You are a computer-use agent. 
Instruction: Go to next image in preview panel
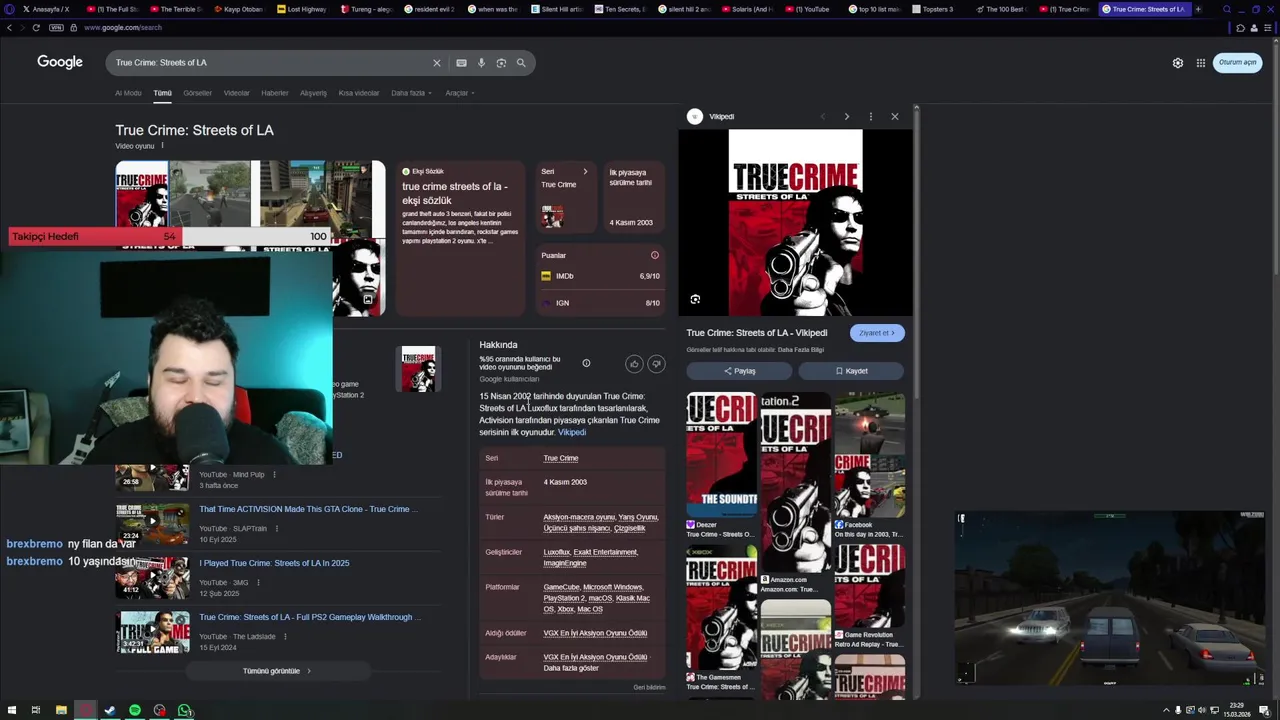(846, 117)
